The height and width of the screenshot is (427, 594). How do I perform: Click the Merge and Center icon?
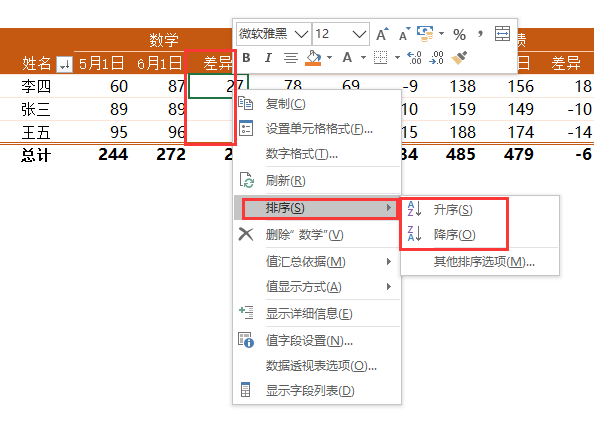coord(502,34)
